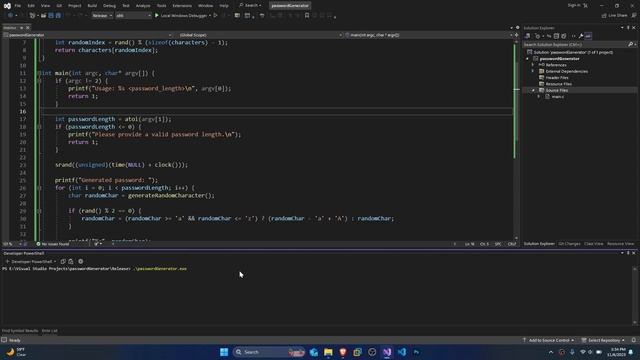Click the No issues found indicator
The width and height of the screenshot is (640, 360).
(x=53, y=244)
